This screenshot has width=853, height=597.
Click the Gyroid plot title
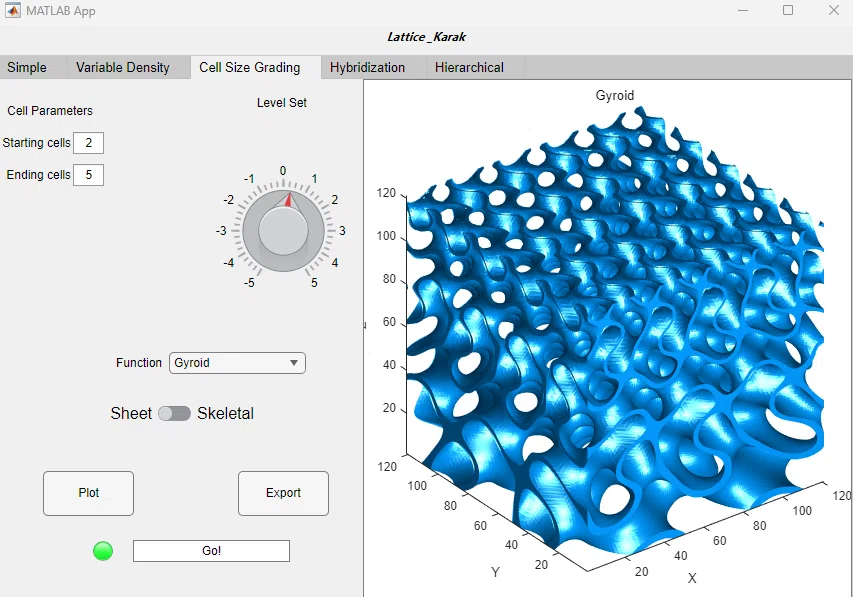click(615, 96)
